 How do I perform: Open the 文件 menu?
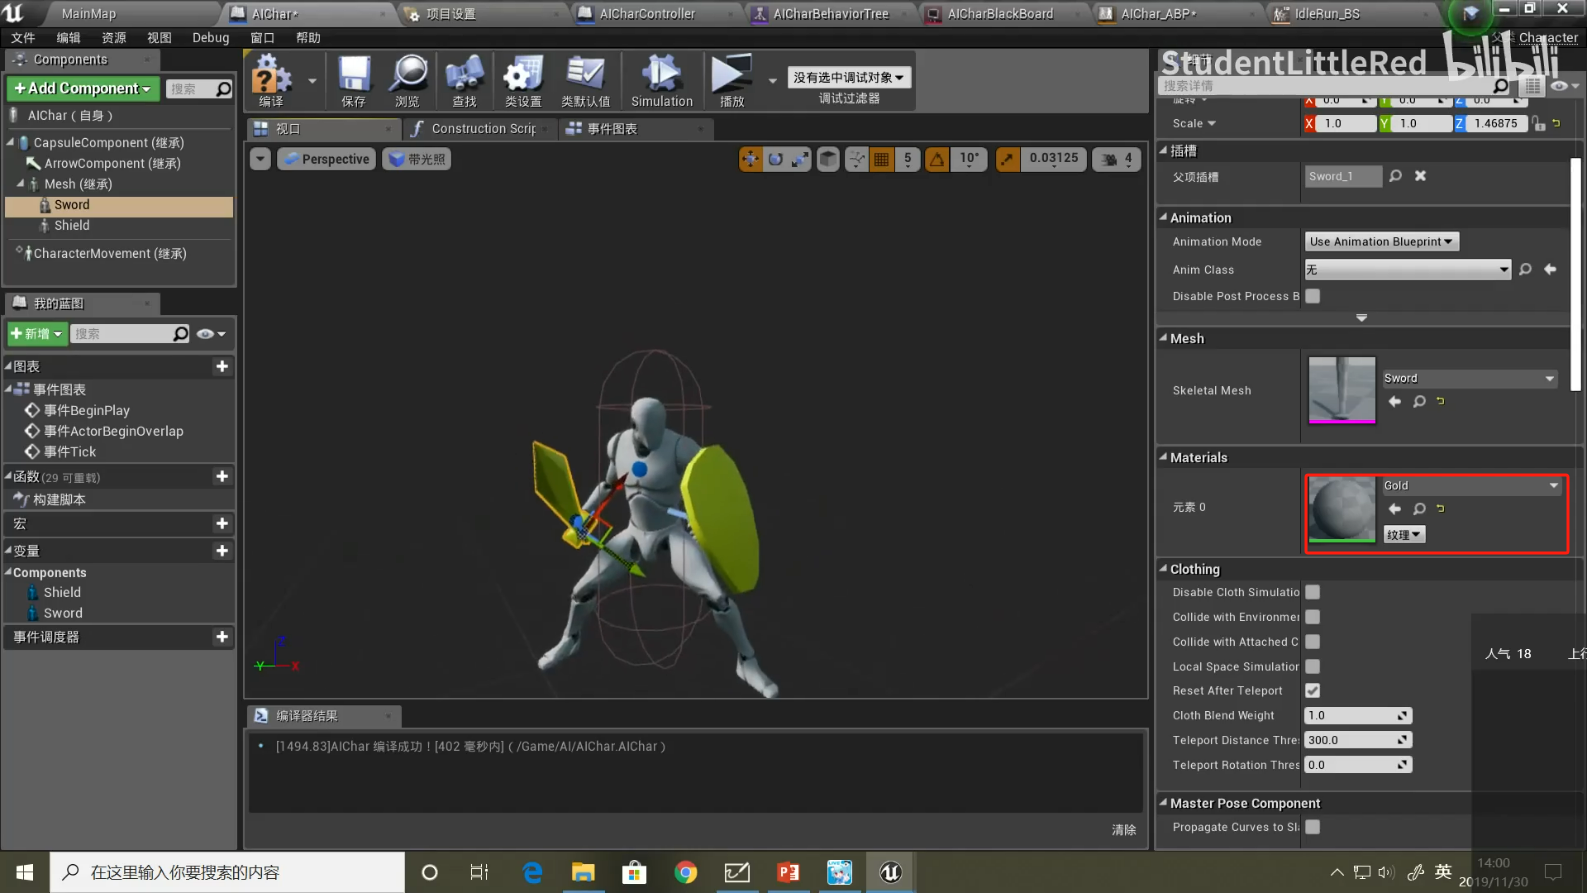23,38
